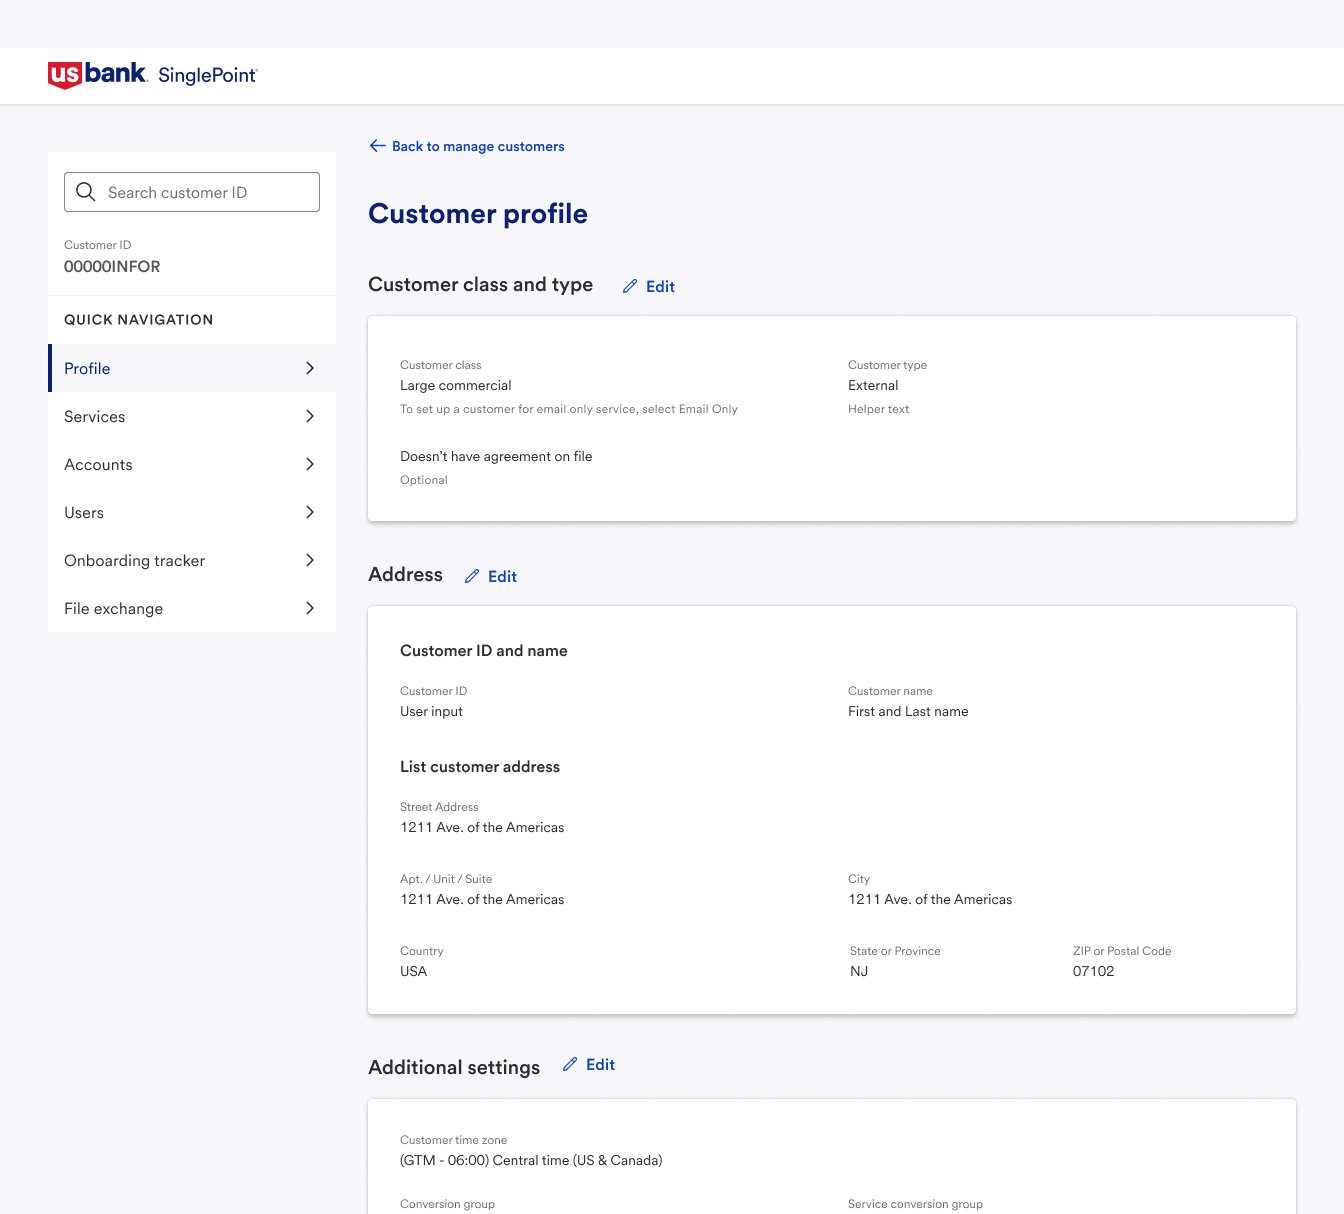Viewport: 1344px width, 1214px height.
Task: Click First and Last name value
Action: tap(908, 711)
